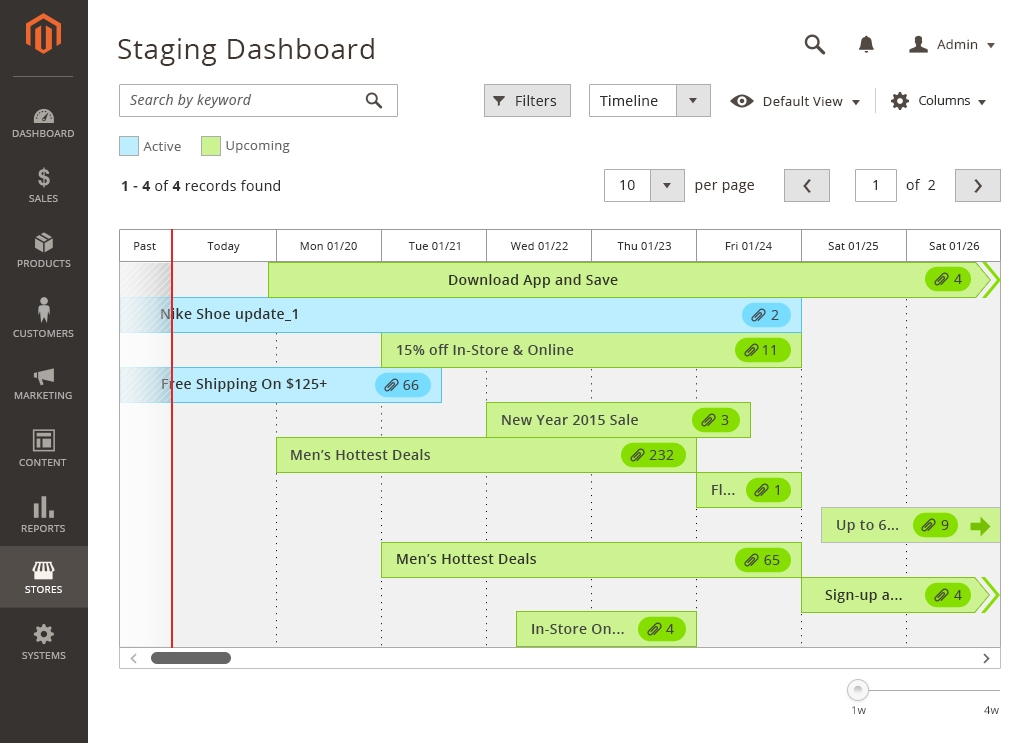Open notifications bell icon
Image resolution: width=1024 pixels, height=743 pixels.
point(866,44)
